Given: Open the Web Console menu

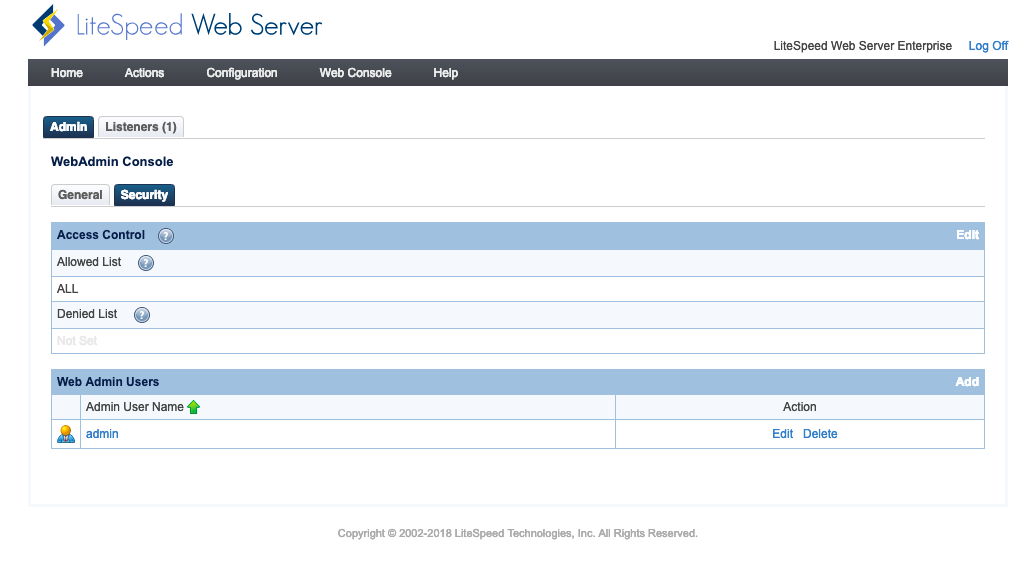Looking at the screenshot, I should 355,72.
